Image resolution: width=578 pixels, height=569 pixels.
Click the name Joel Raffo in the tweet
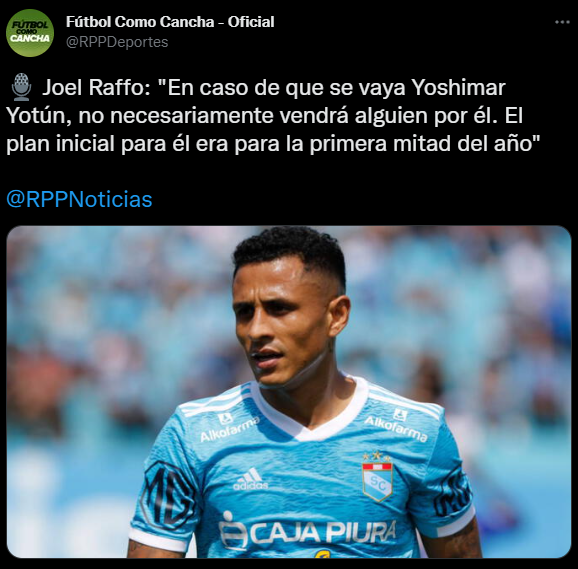point(96,88)
